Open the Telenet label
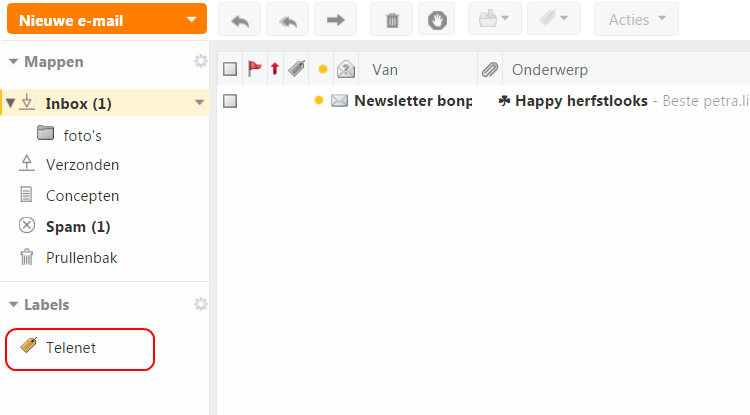750x415 pixels. coord(70,348)
